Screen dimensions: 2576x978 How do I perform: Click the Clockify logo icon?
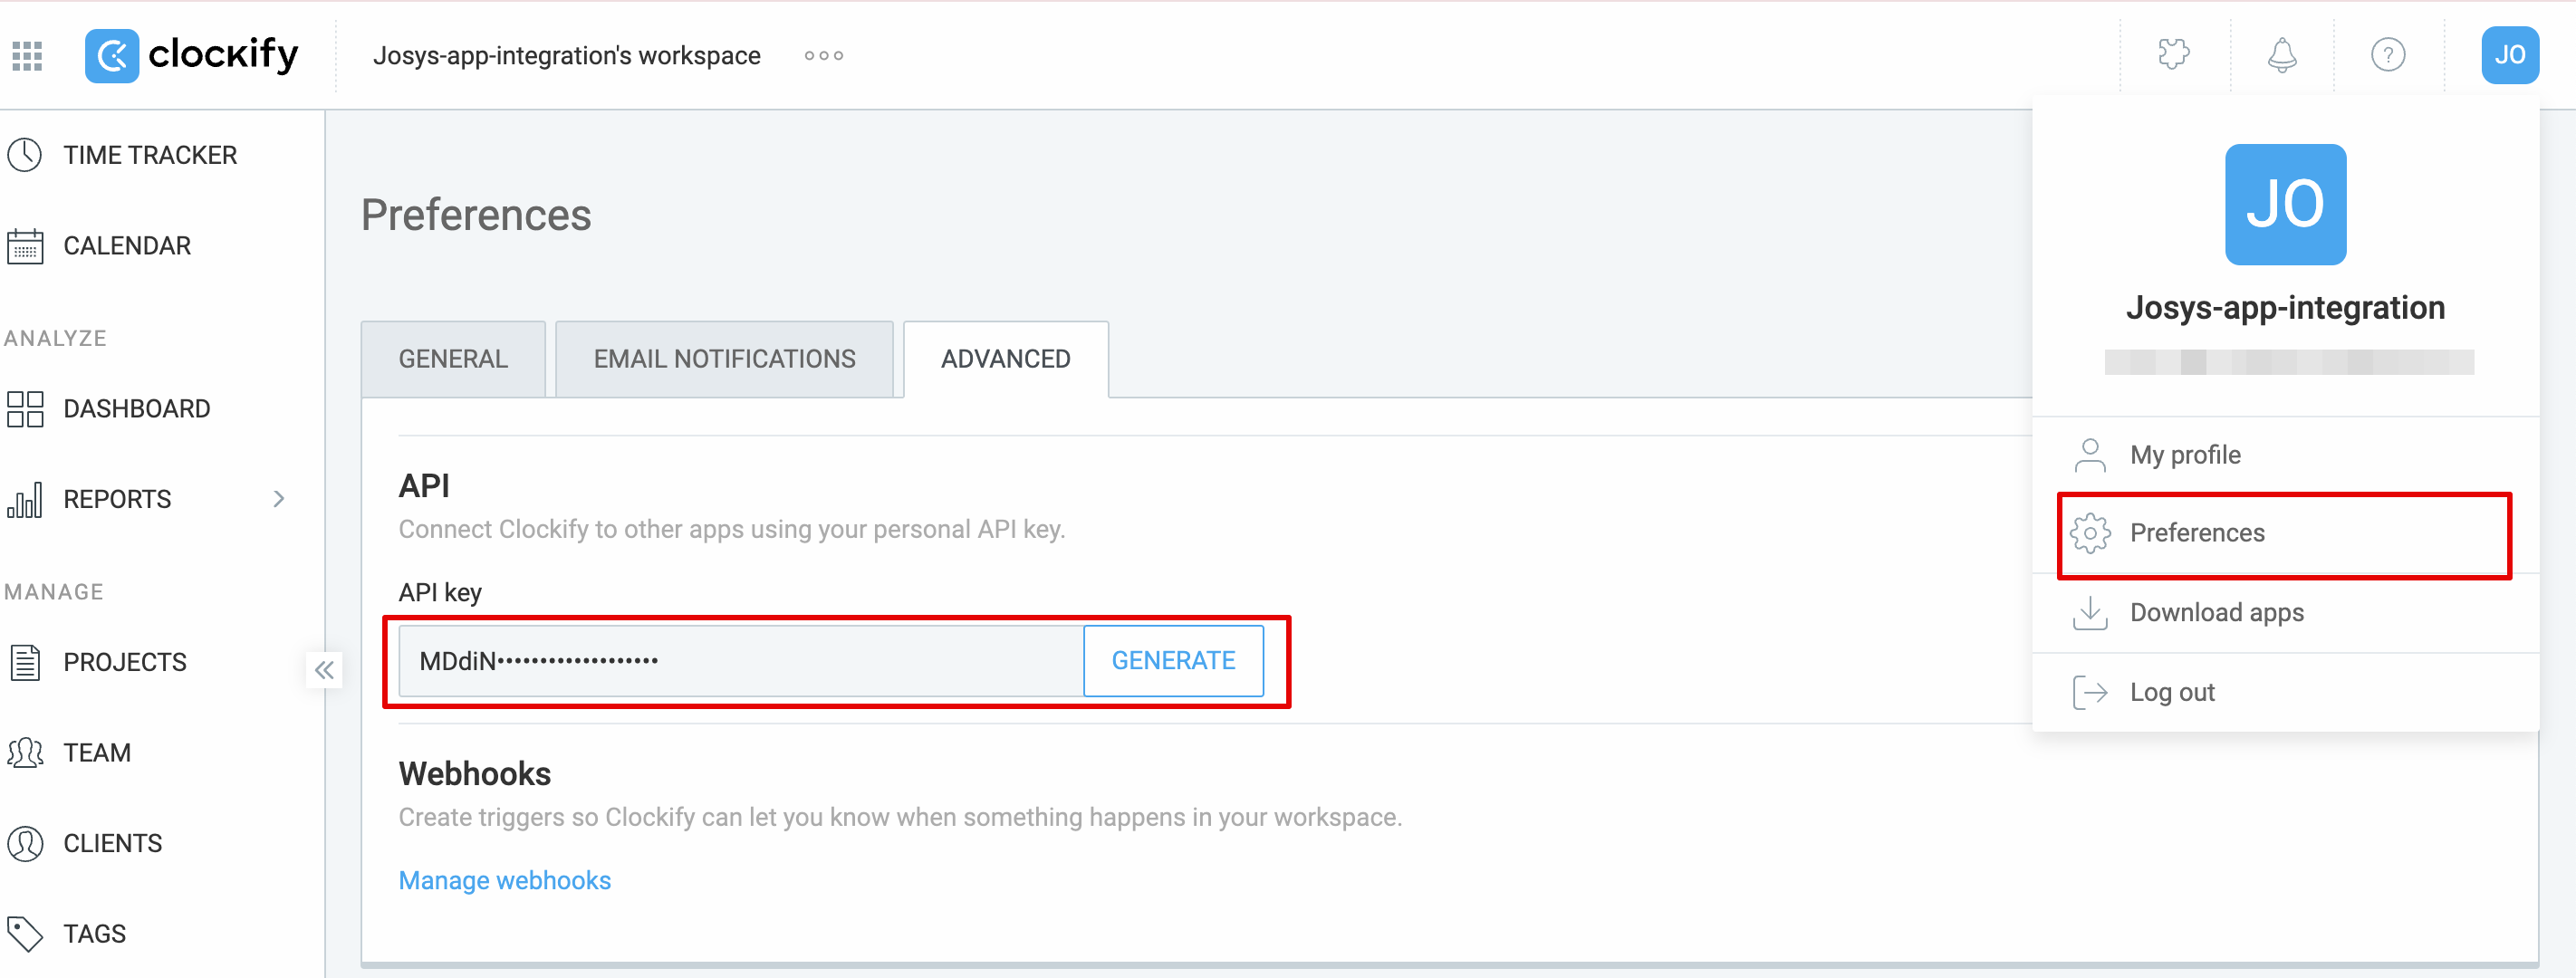(x=112, y=56)
